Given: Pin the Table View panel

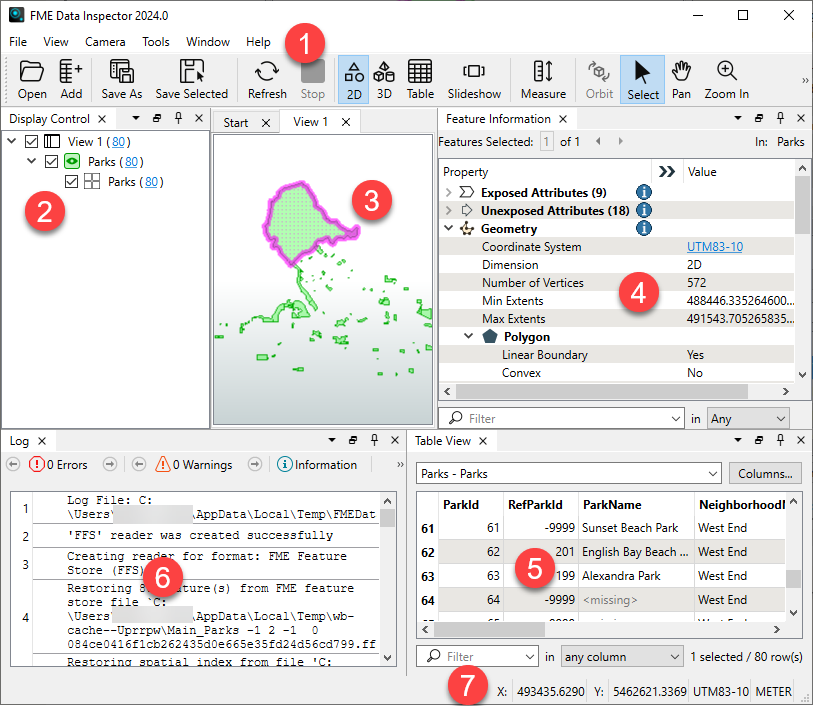Looking at the screenshot, I should coord(780,440).
